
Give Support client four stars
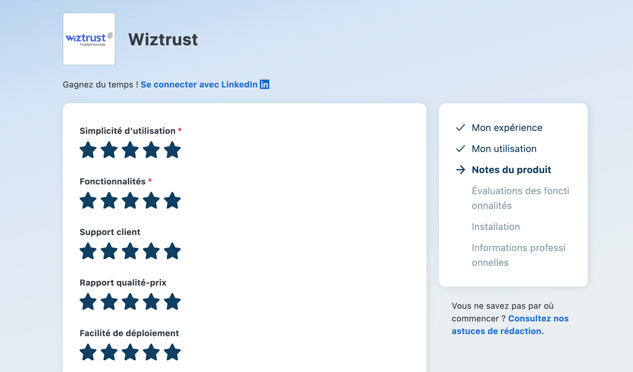[151, 251]
